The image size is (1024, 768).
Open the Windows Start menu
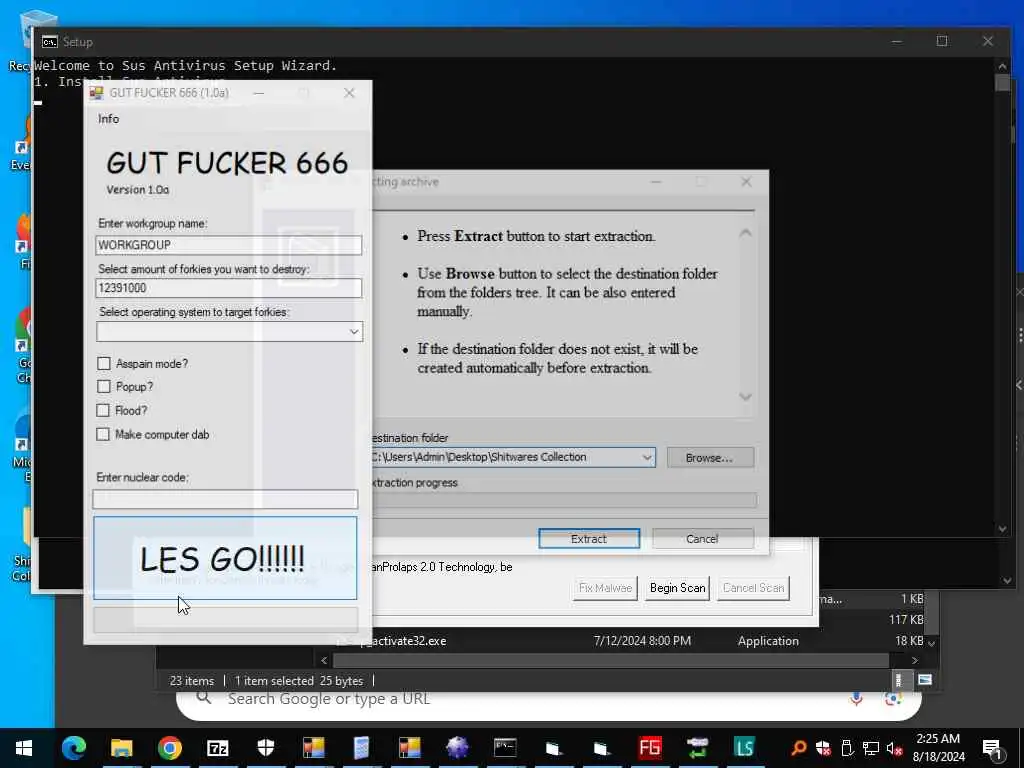tap(24, 748)
